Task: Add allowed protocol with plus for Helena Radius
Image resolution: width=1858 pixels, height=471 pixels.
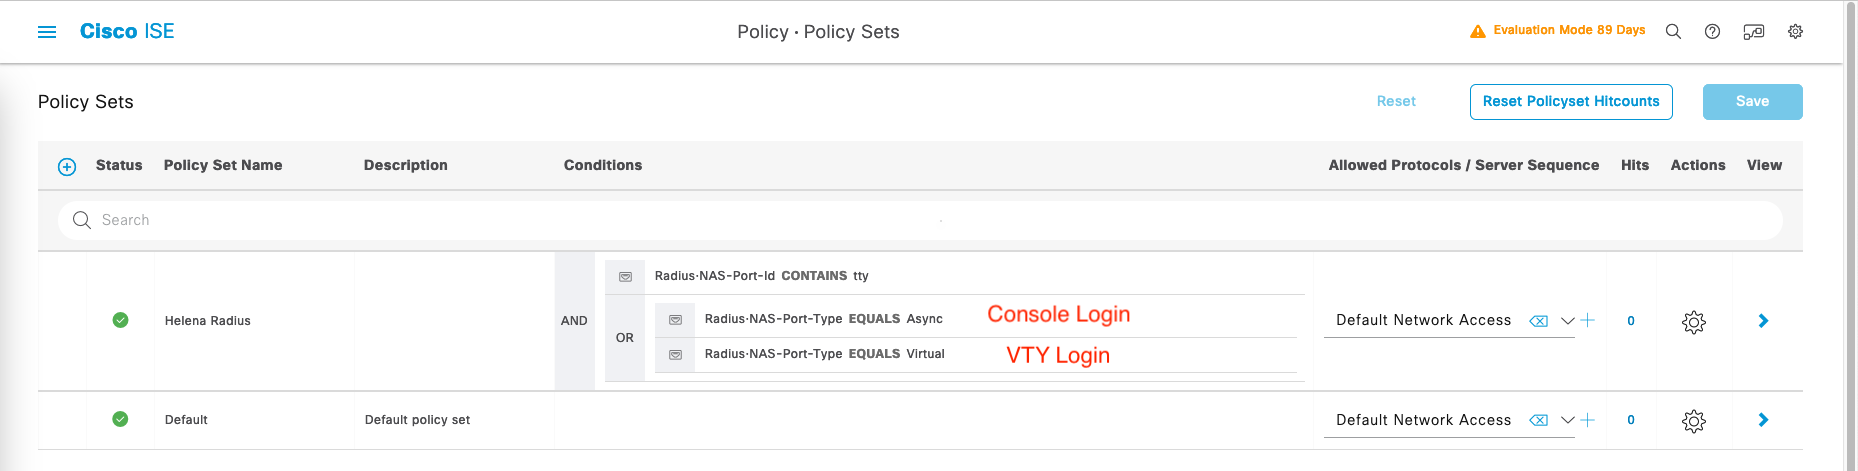Action: (x=1587, y=321)
